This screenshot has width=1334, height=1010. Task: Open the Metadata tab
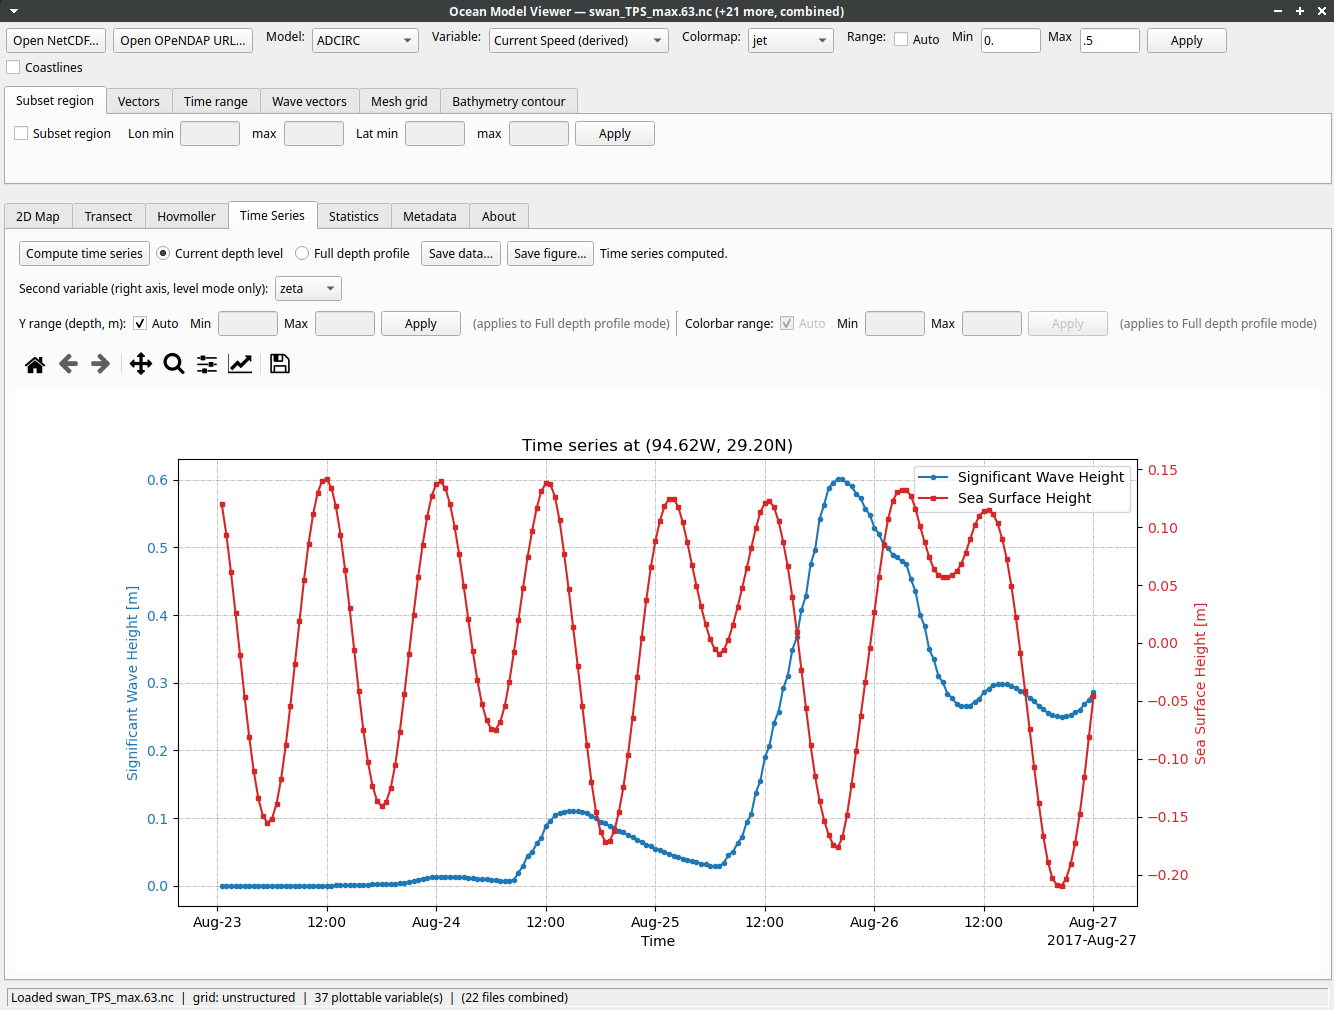click(x=430, y=216)
